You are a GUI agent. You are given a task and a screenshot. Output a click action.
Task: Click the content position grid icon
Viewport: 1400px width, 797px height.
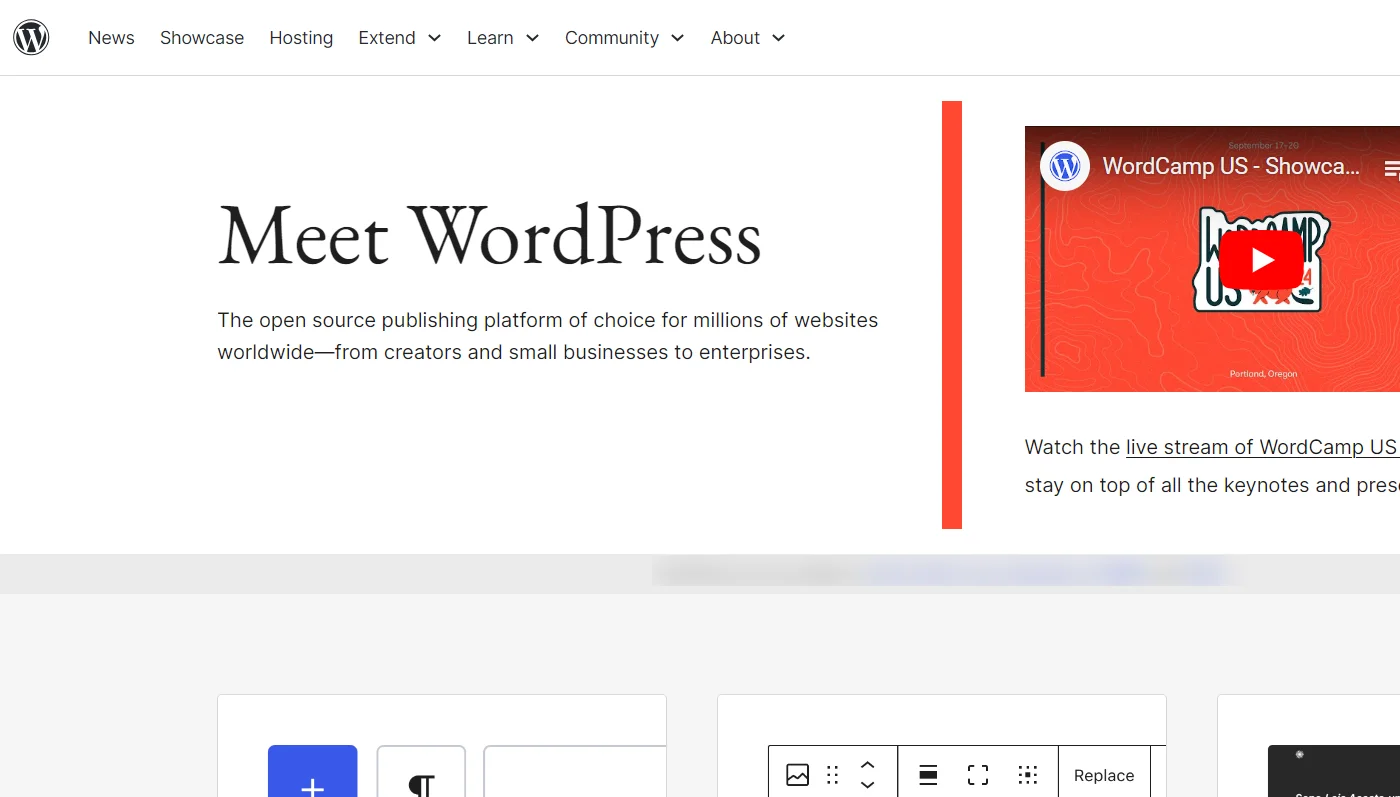tap(1027, 775)
